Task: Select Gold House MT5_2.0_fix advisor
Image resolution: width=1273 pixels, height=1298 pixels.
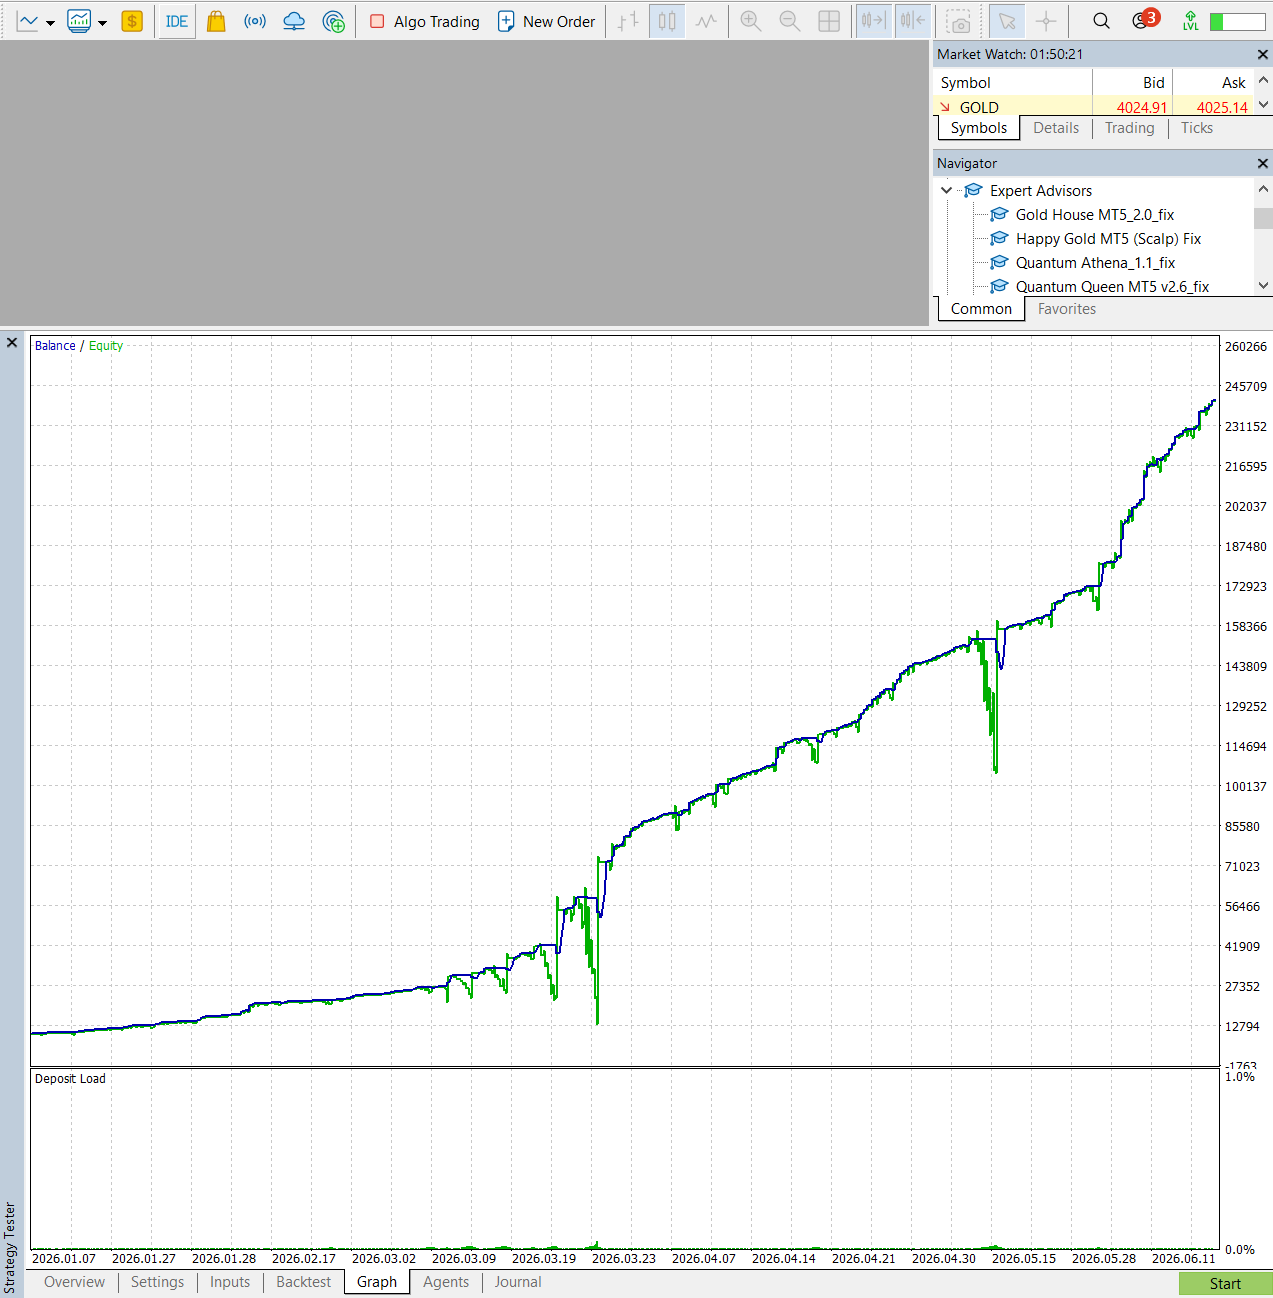Action: coord(1095,215)
